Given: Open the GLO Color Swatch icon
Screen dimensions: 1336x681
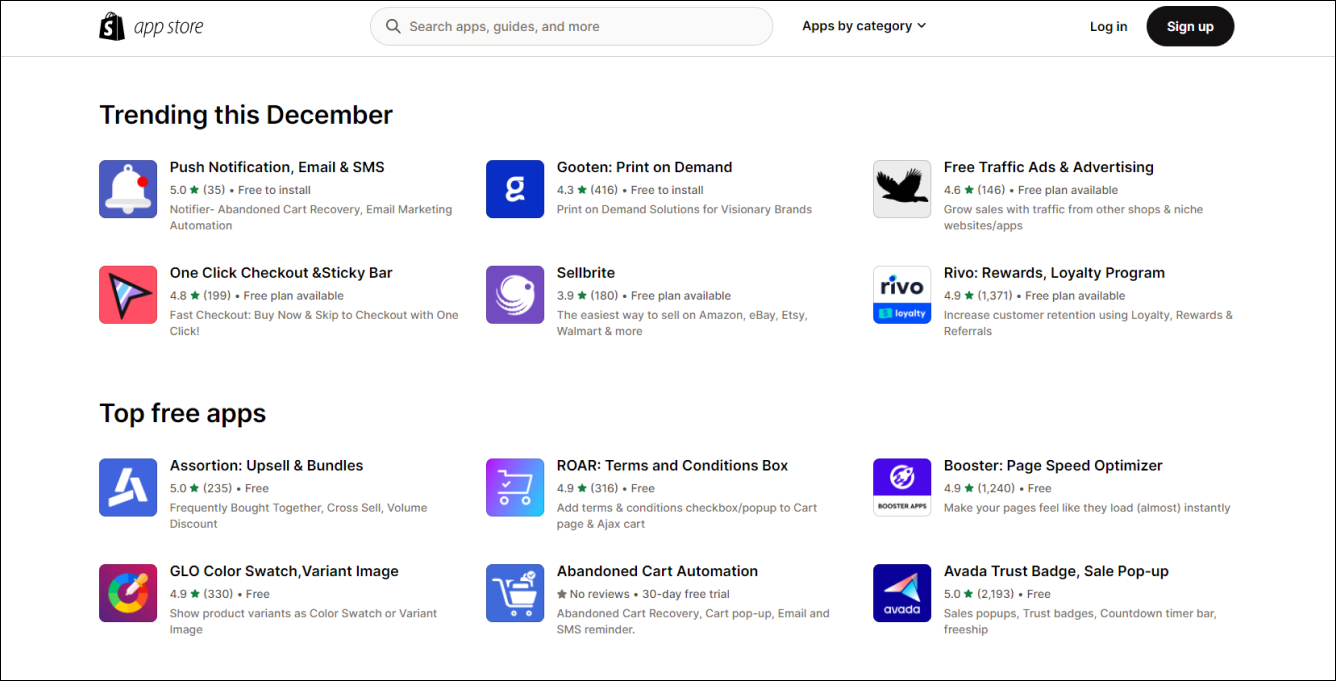Looking at the screenshot, I should [x=128, y=593].
